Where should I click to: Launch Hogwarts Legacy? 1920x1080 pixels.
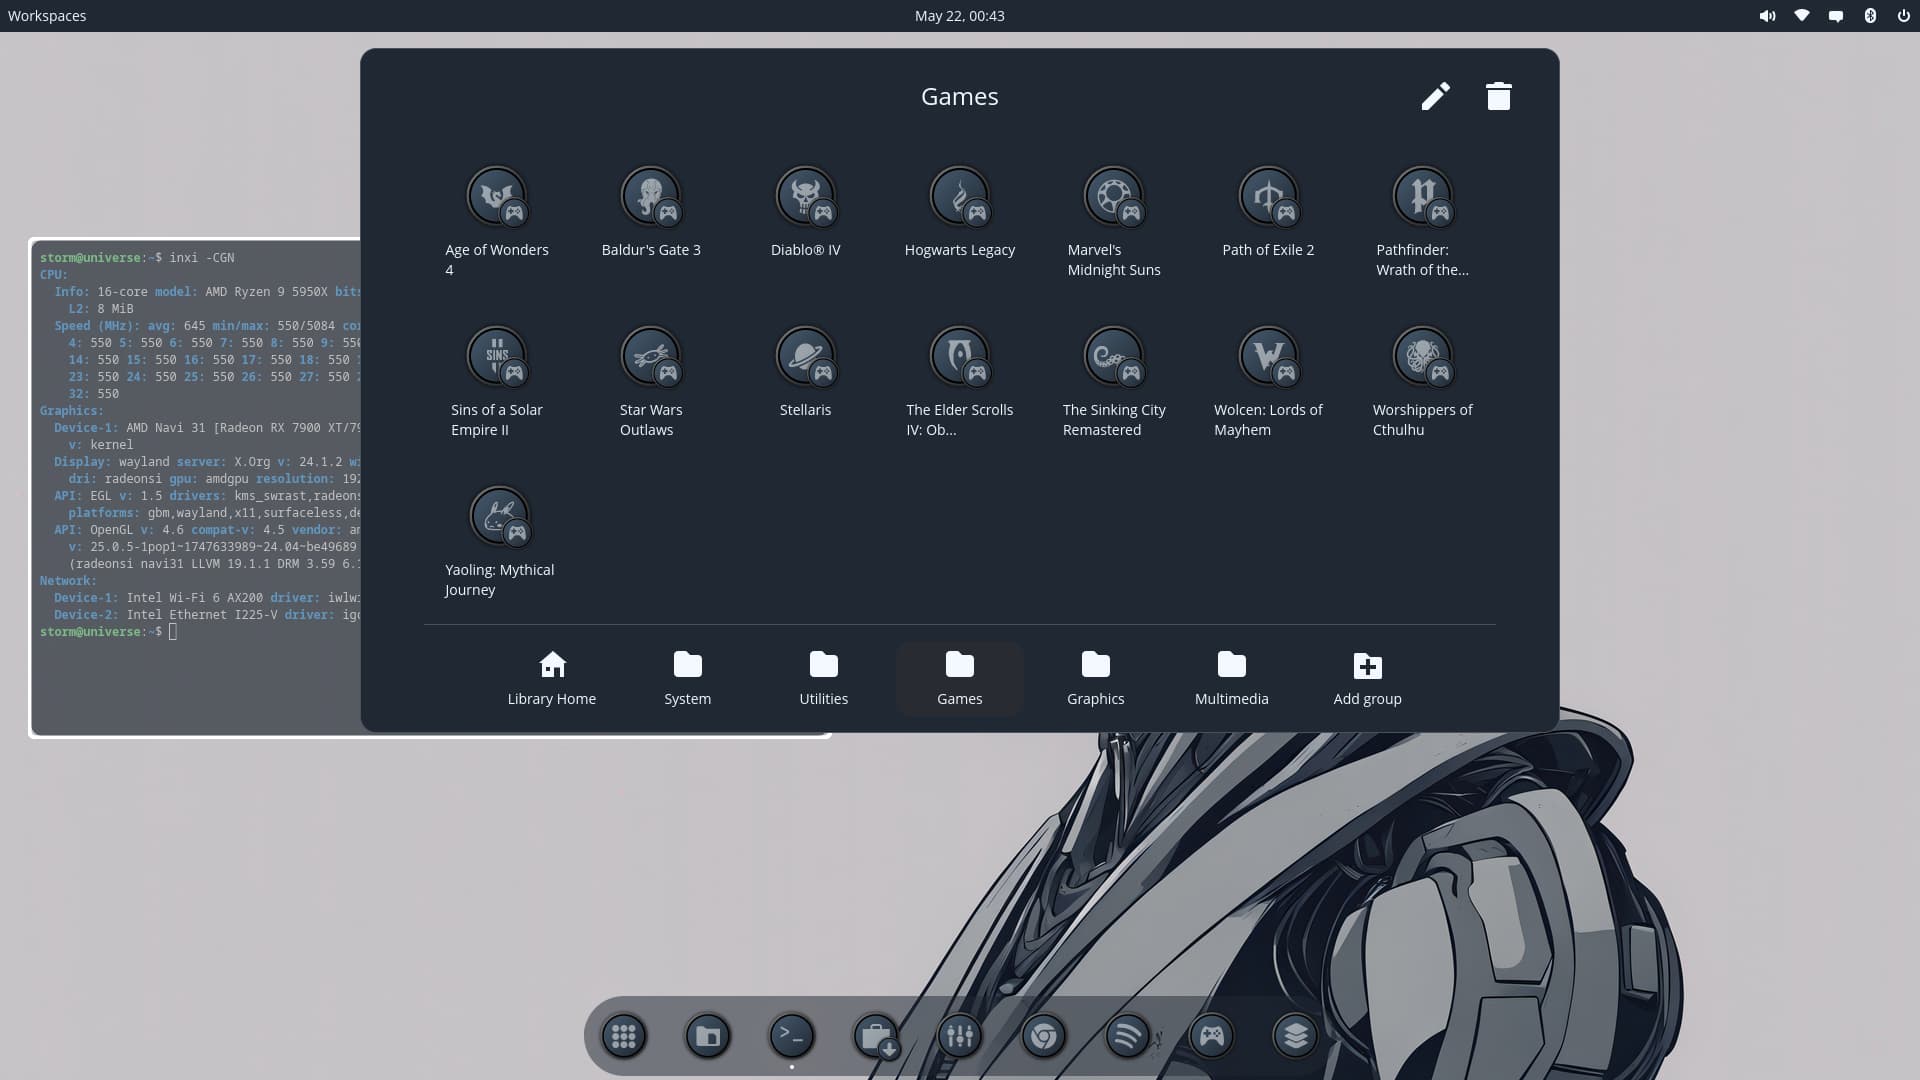959,197
